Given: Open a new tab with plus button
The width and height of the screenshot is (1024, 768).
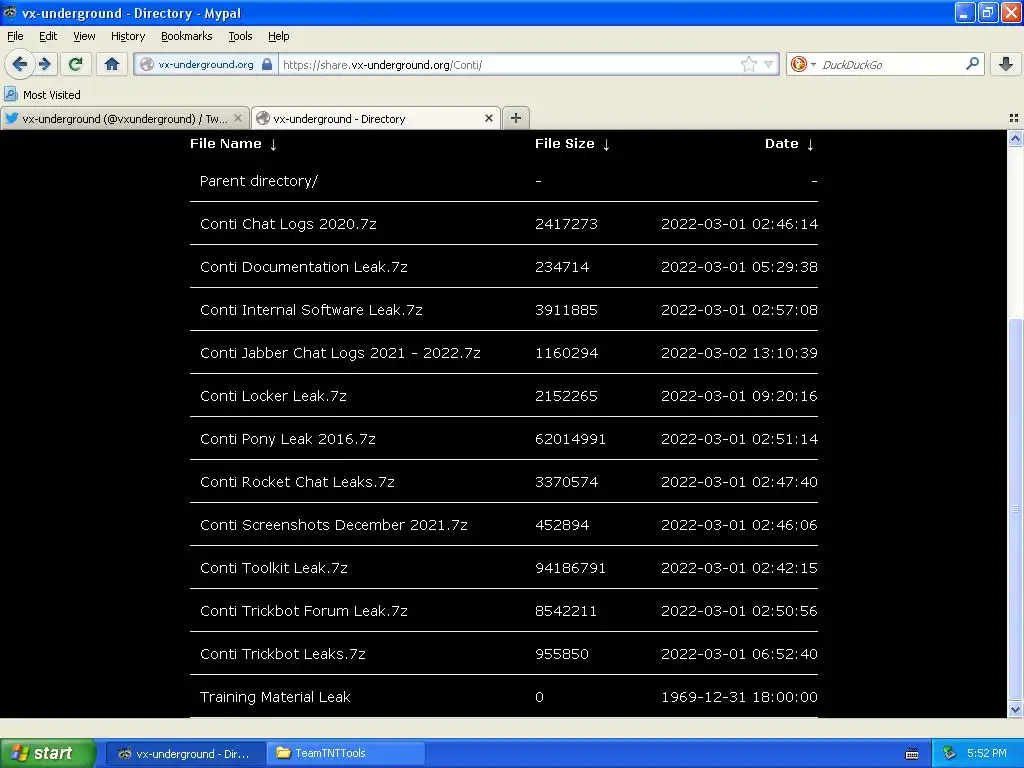Looking at the screenshot, I should click(516, 118).
